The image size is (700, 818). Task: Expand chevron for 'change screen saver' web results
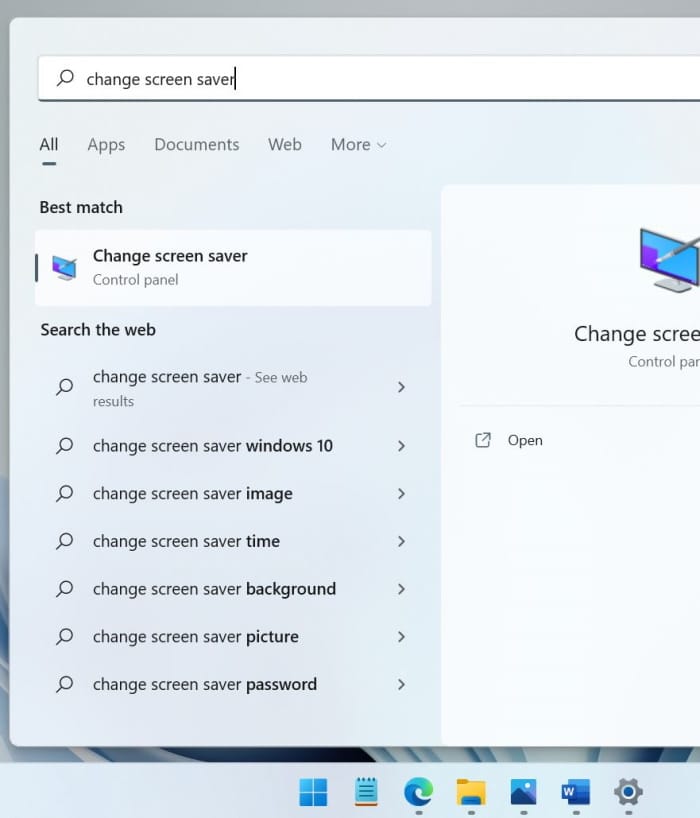point(401,387)
